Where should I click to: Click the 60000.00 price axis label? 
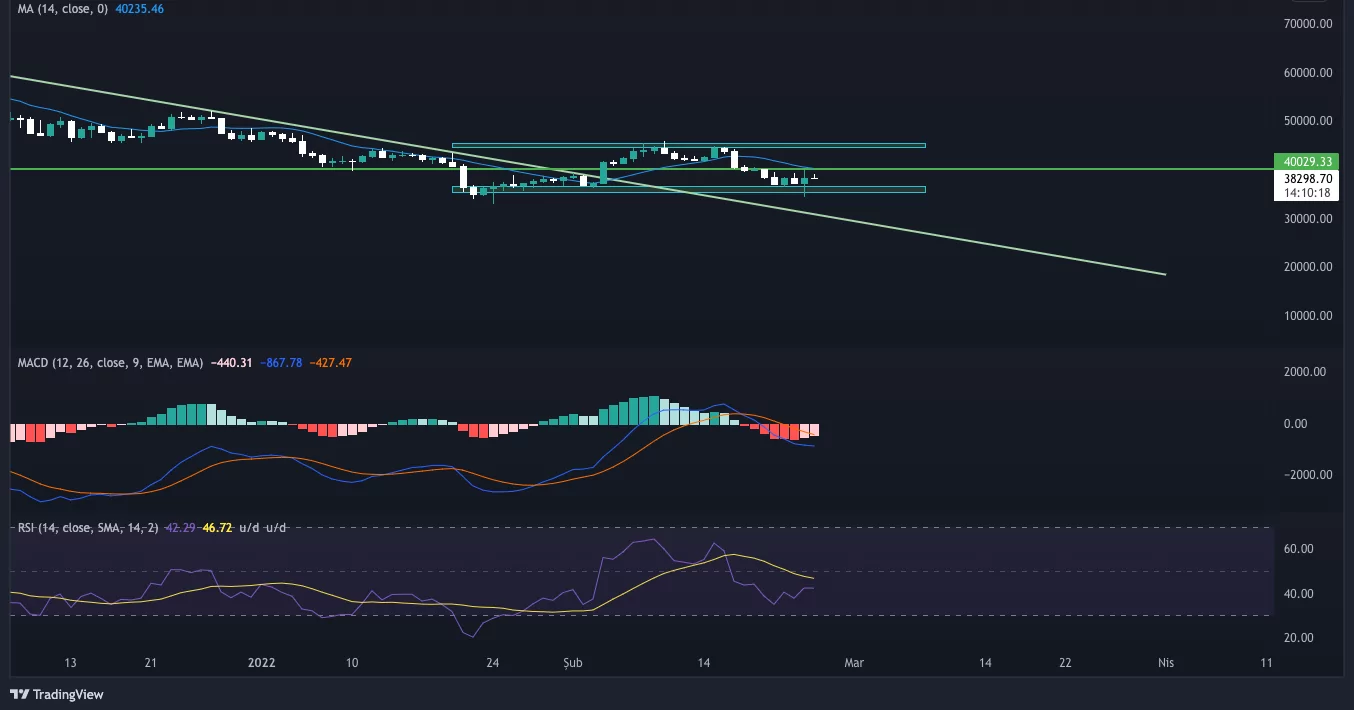1308,72
